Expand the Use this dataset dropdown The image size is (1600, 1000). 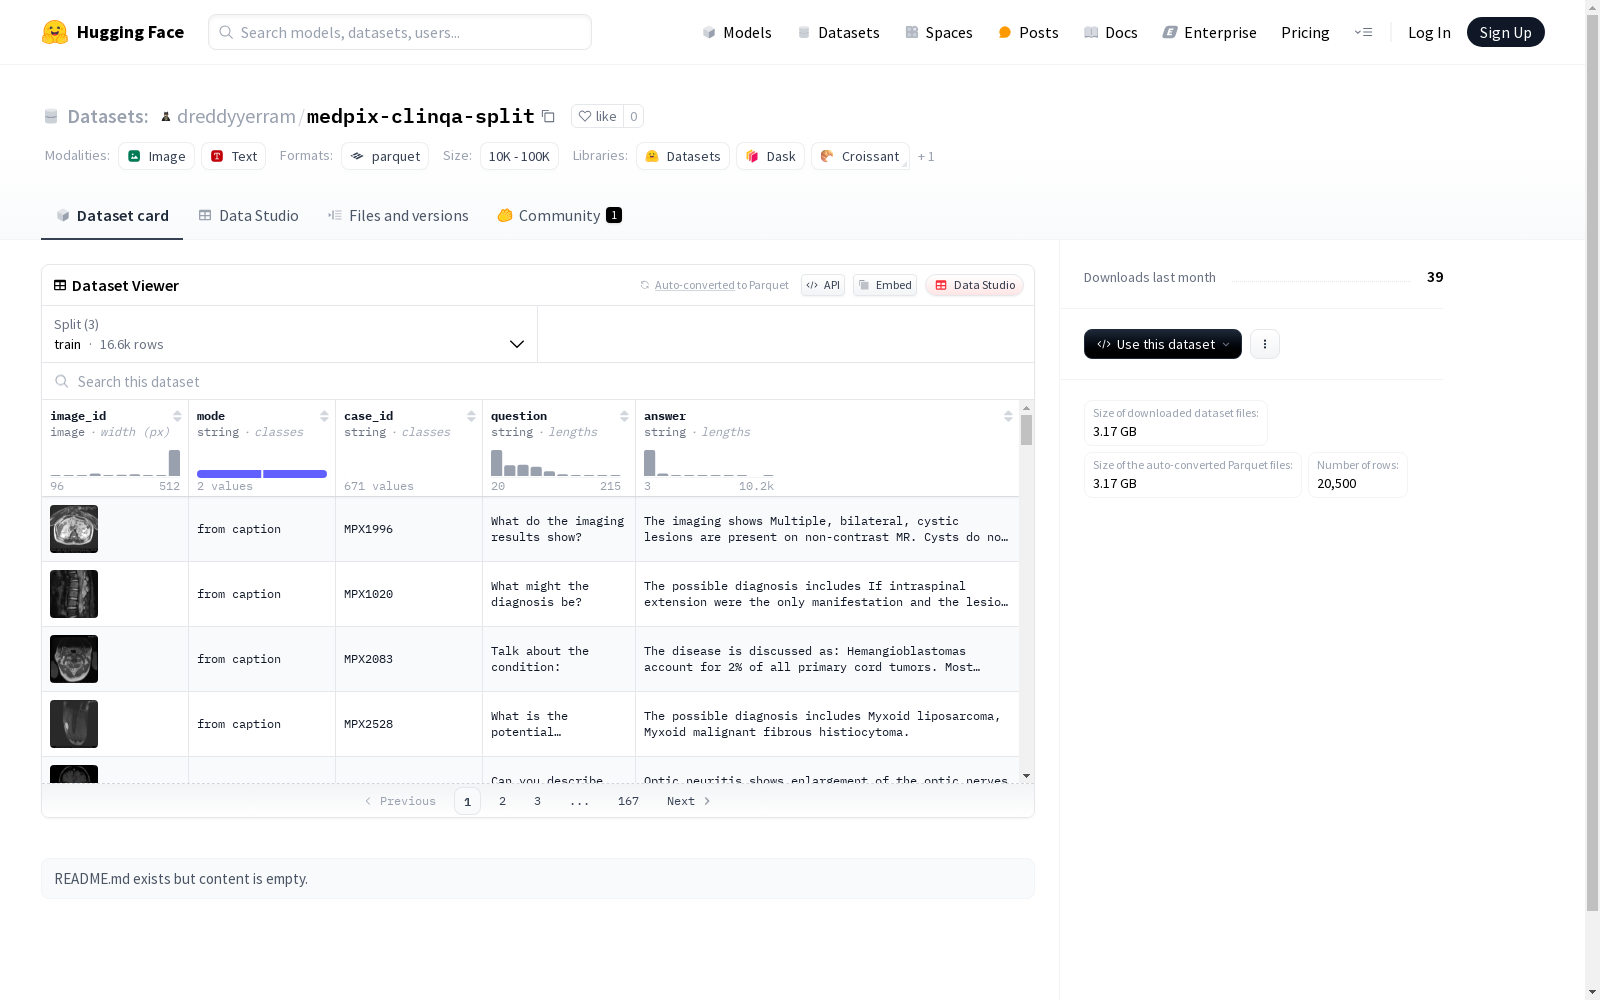pyautogui.click(x=1163, y=344)
